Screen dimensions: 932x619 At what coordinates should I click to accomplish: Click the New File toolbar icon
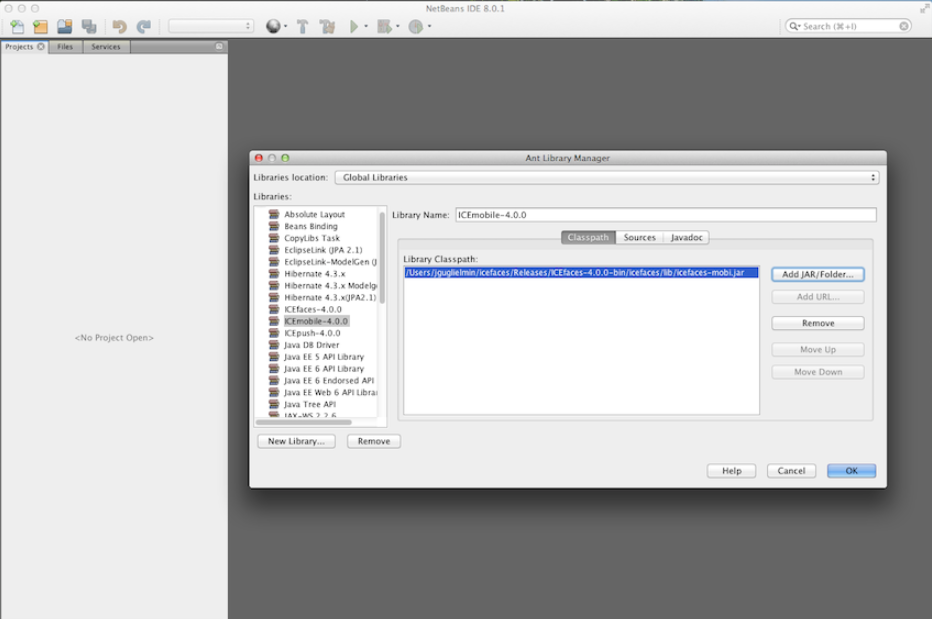click(17, 27)
